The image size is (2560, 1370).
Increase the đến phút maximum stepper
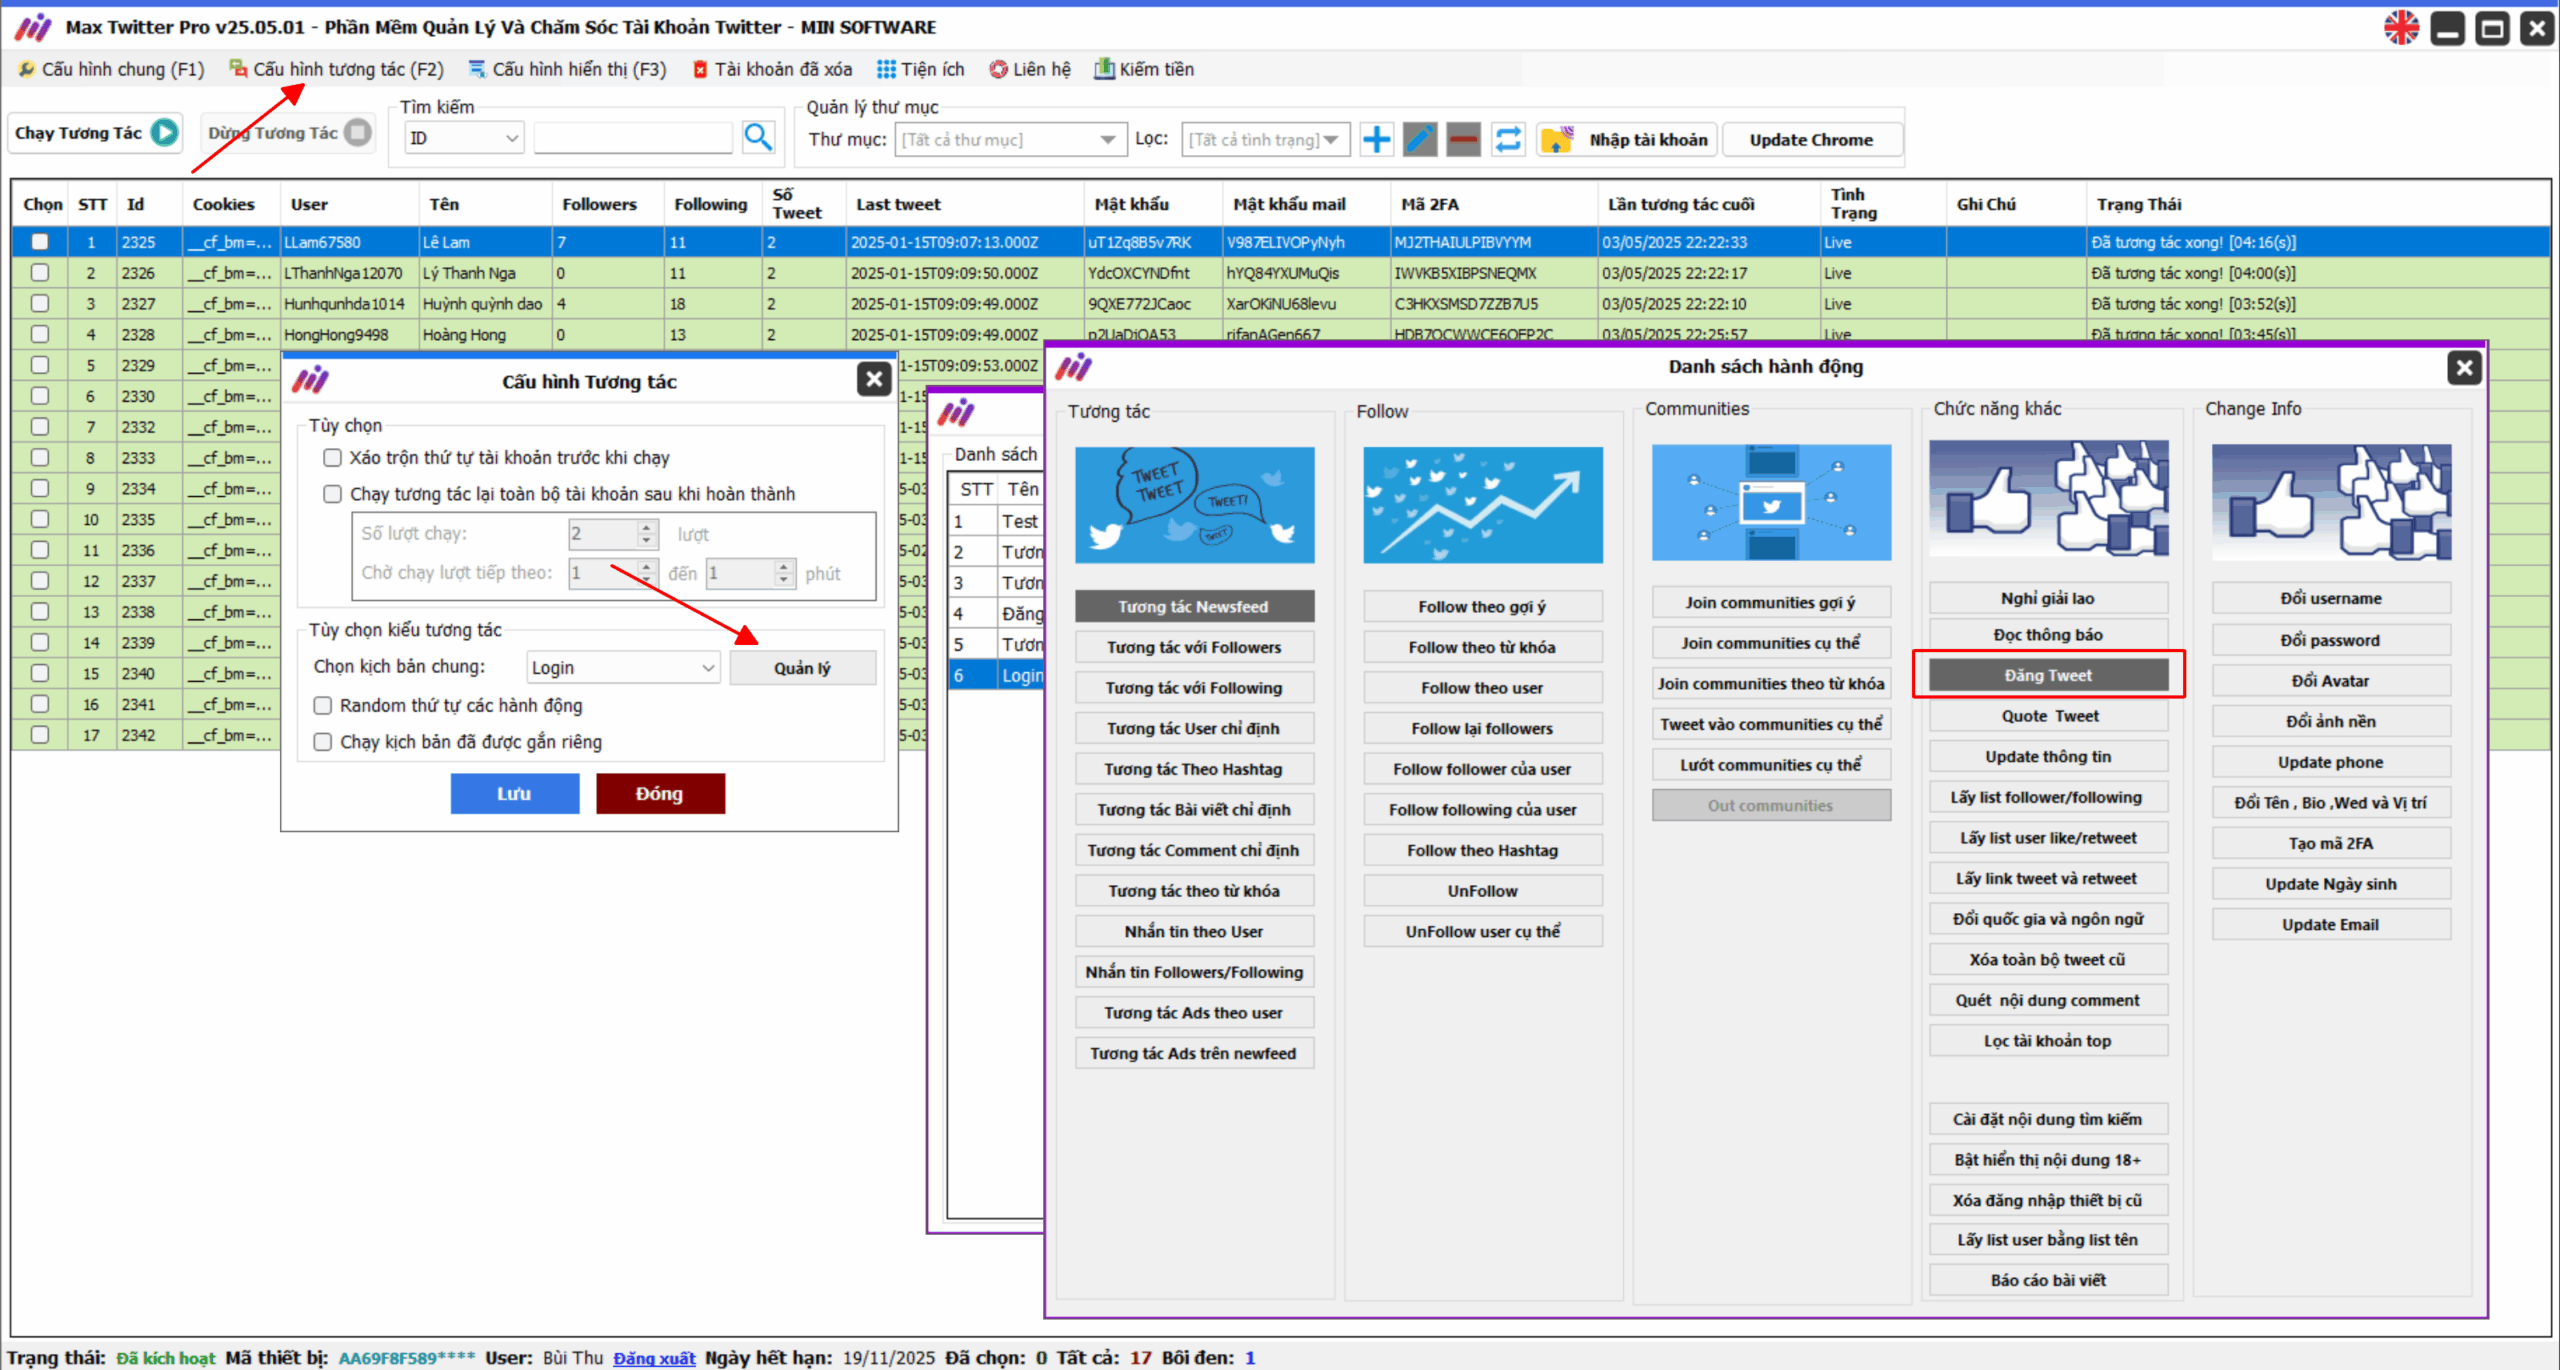tap(784, 566)
